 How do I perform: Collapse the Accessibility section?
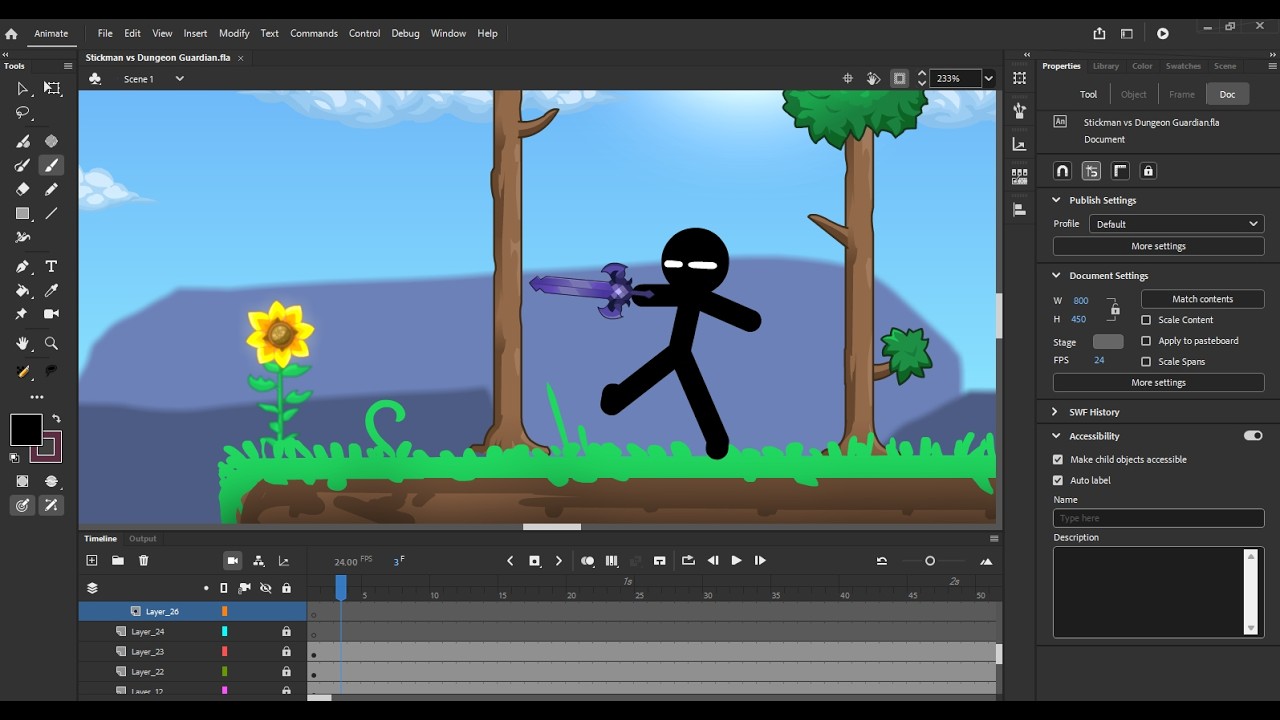pyautogui.click(x=1056, y=436)
